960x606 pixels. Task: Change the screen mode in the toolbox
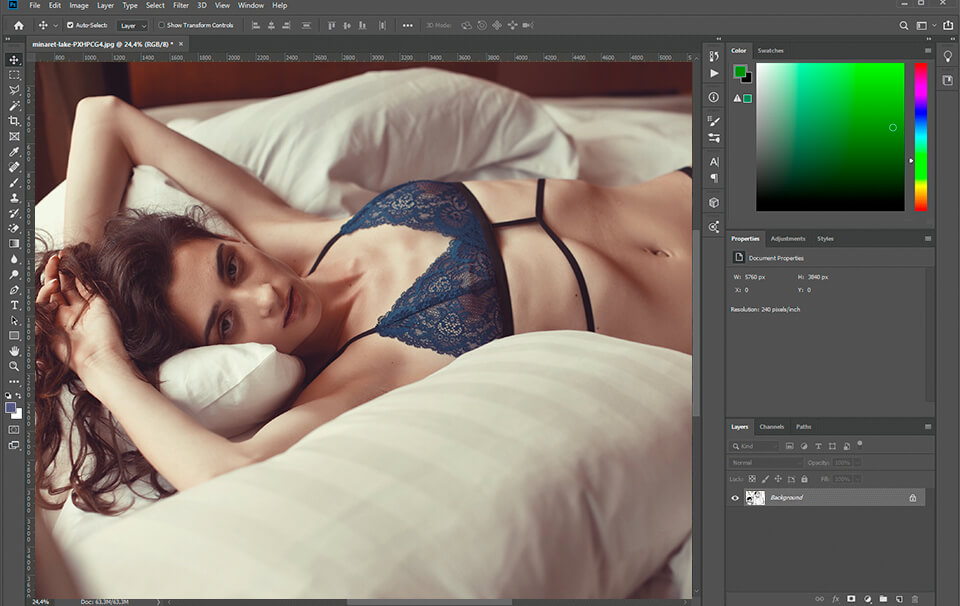pos(14,445)
